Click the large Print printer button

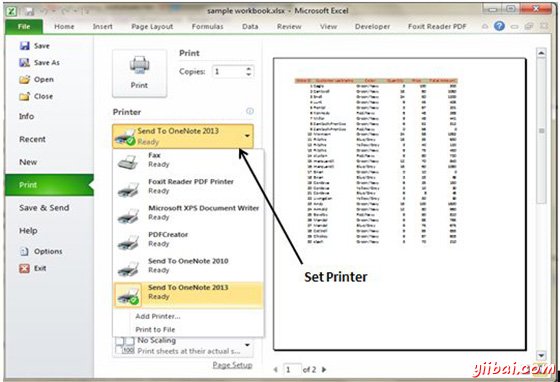[x=139, y=73]
